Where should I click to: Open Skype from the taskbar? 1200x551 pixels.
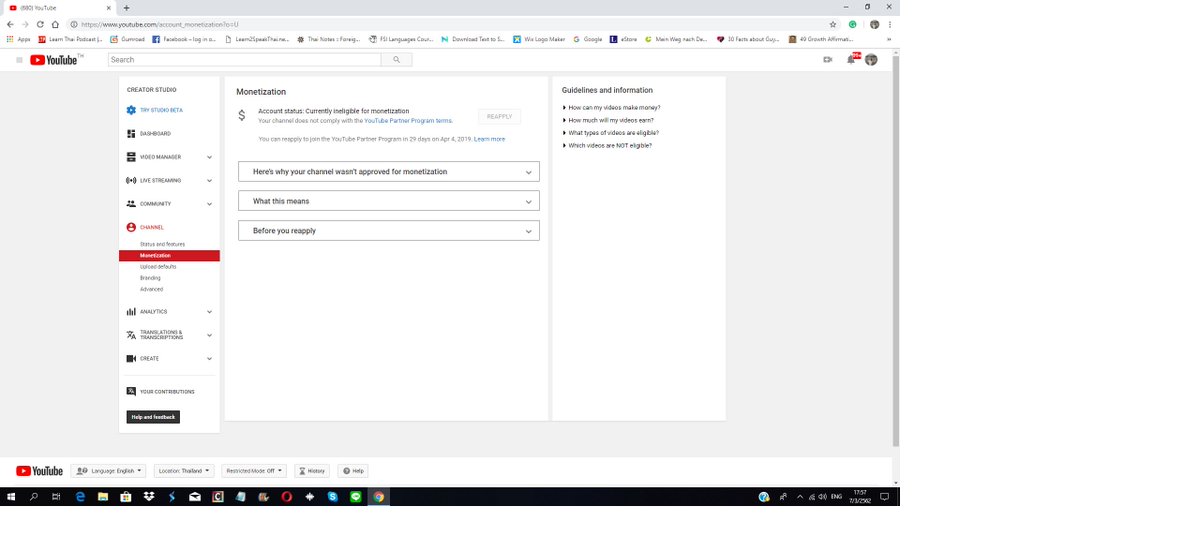[x=333, y=497]
